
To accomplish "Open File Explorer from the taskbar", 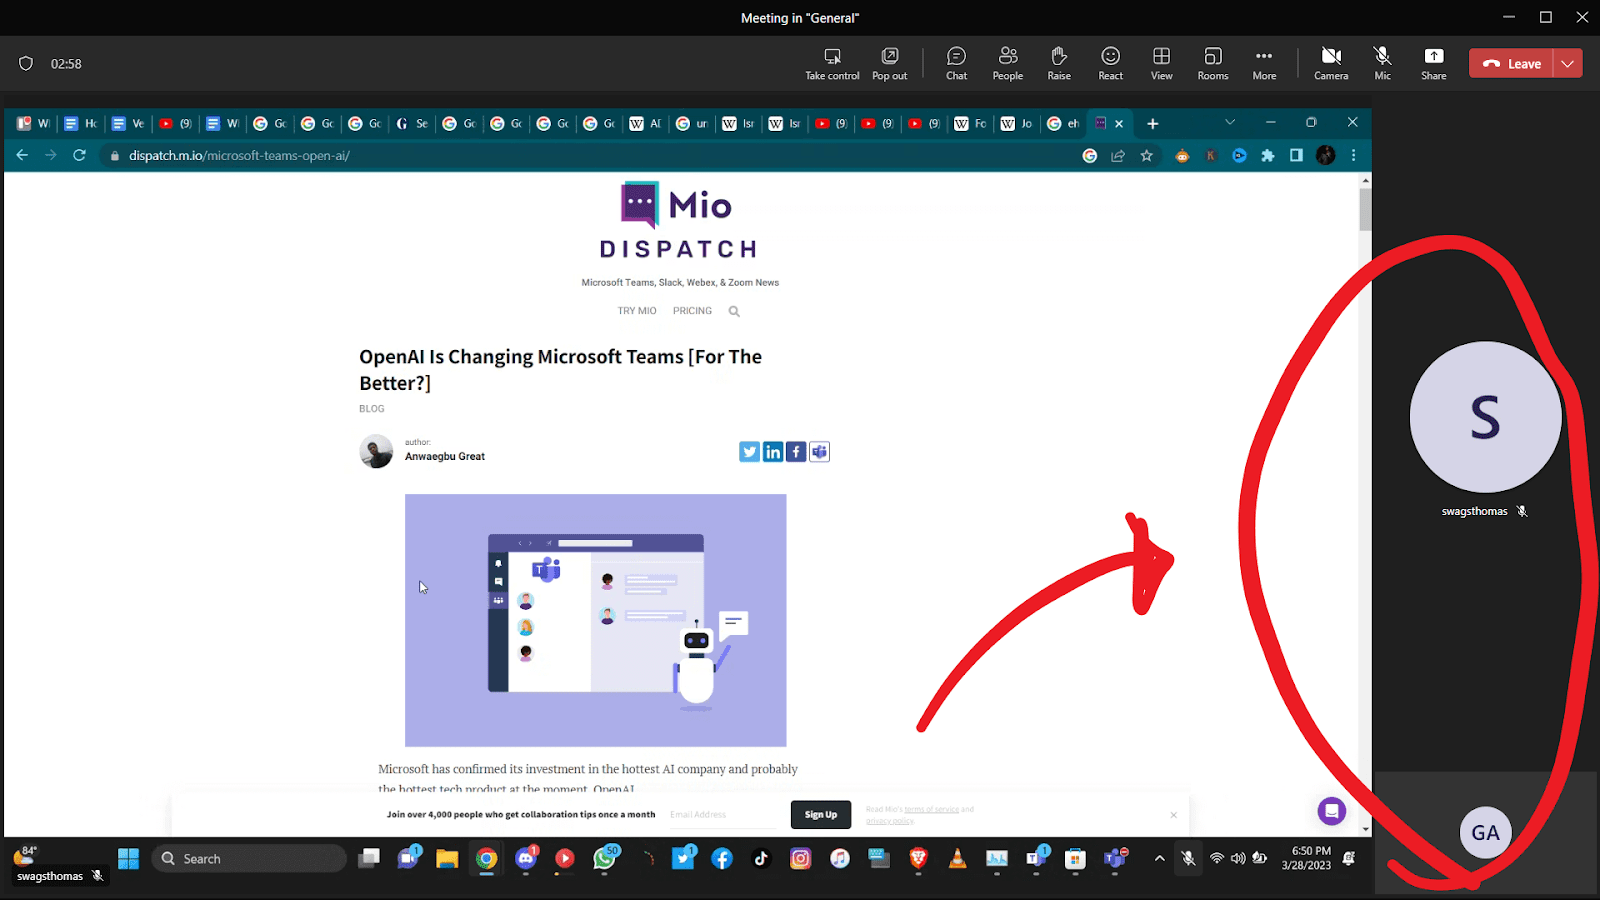I will (447, 858).
